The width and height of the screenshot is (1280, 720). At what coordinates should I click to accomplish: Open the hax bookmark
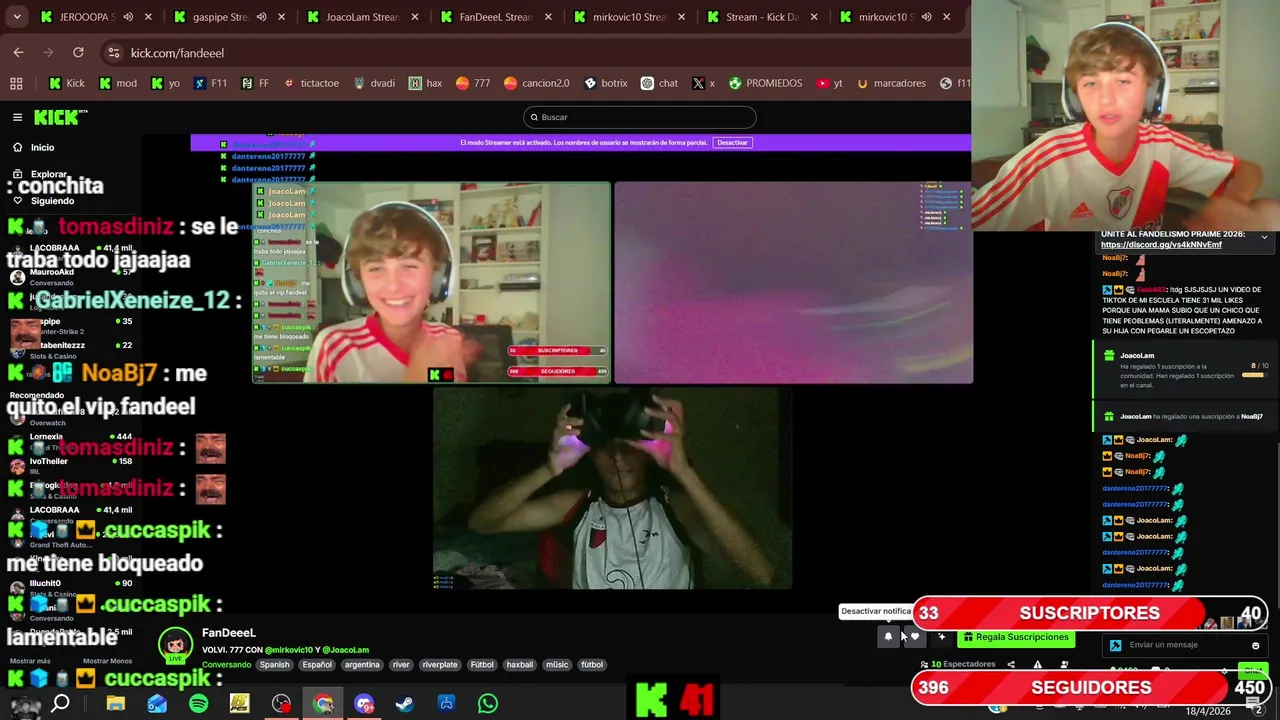click(425, 83)
